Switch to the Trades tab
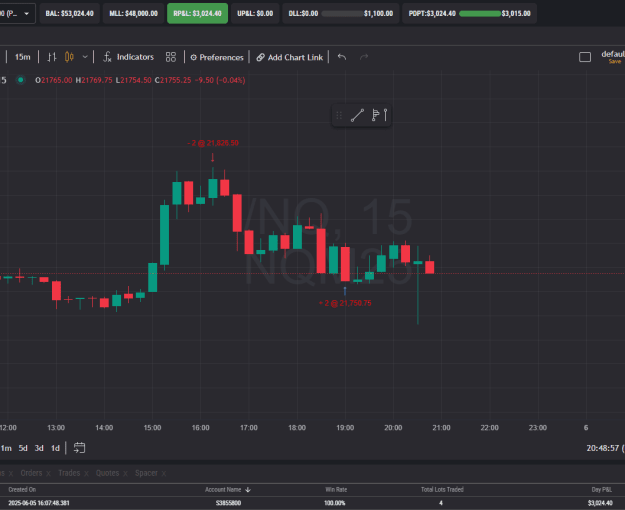 (69, 473)
